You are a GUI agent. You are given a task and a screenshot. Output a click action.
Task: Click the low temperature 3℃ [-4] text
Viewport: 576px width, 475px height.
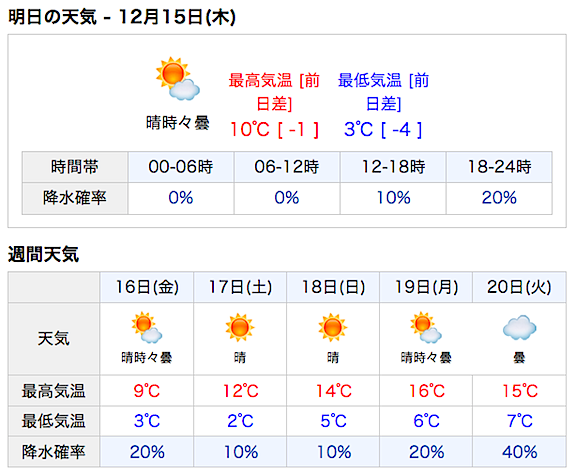click(x=383, y=130)
